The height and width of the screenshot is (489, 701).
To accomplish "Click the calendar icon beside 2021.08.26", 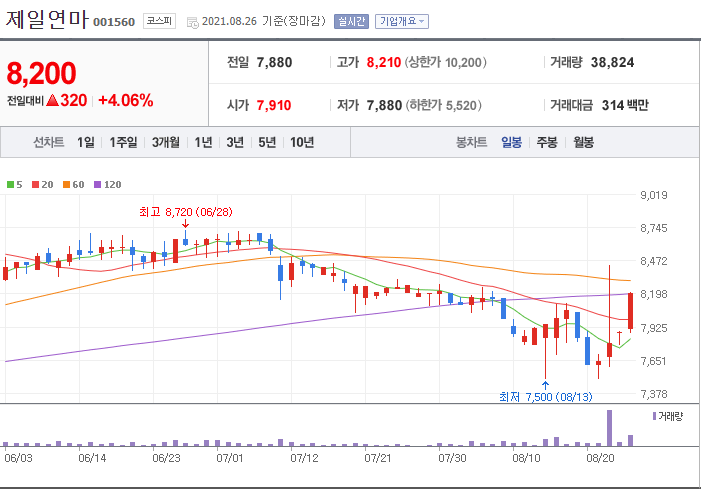I will coord(193,22).
